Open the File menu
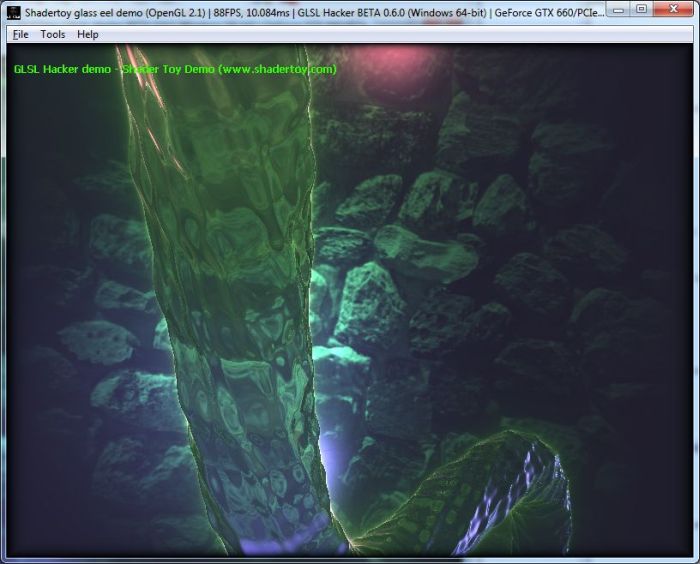700x564 pixels. coord(20,34)
